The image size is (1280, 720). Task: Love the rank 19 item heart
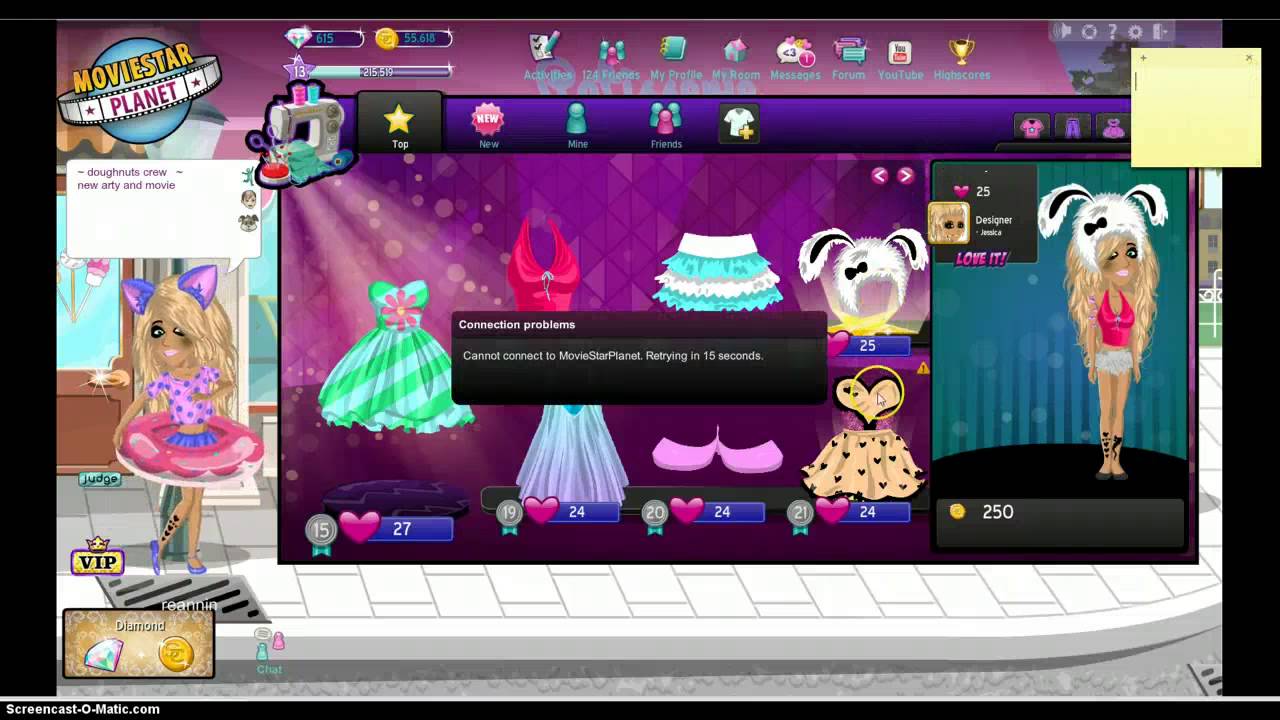pos(542,511)
